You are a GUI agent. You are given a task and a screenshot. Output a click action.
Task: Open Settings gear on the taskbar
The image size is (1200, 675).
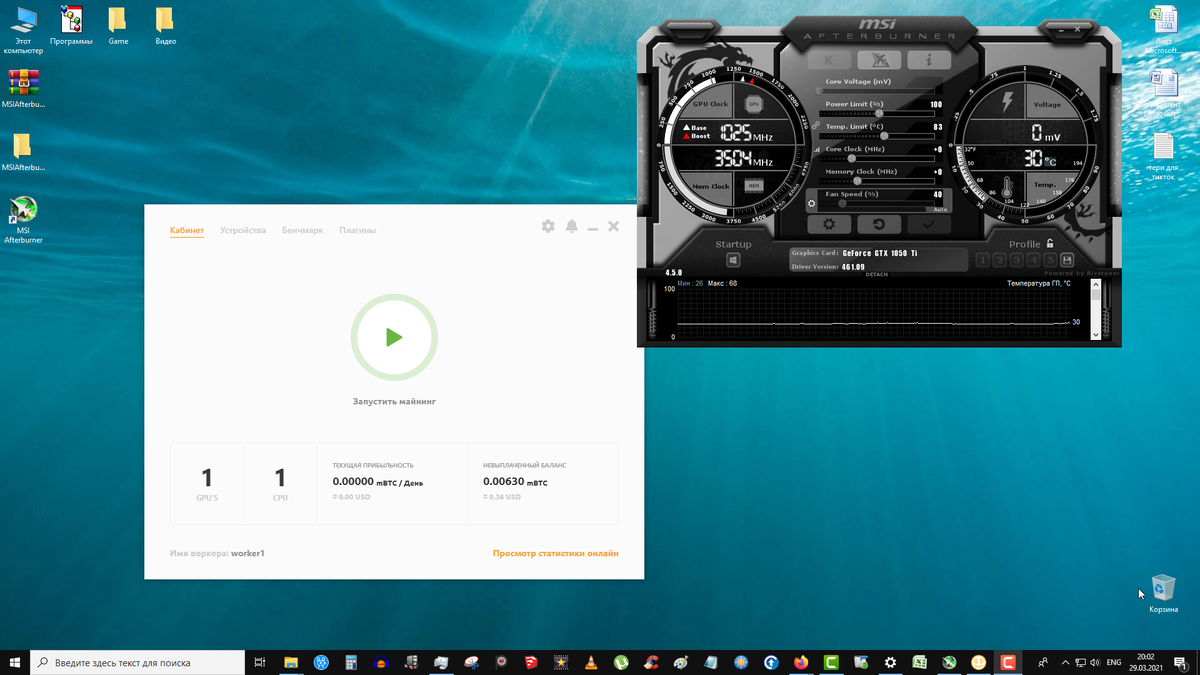point(890,662)
